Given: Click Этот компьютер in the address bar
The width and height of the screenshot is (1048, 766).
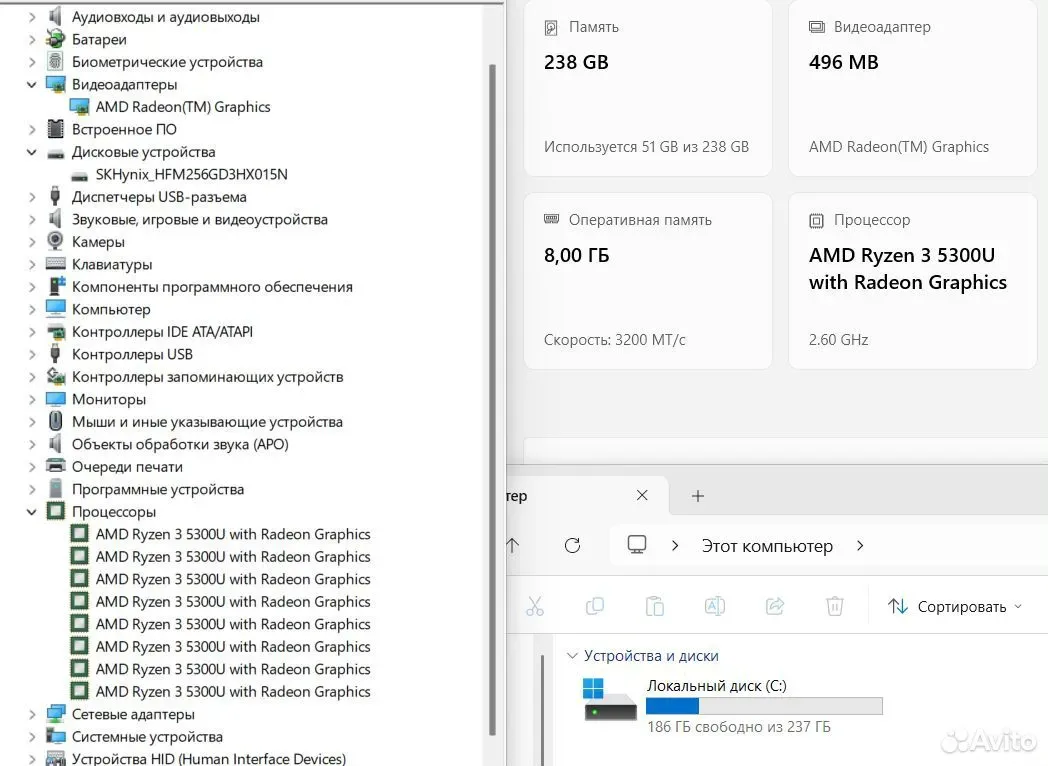Looking at the screenshot, I should [767, 546].
